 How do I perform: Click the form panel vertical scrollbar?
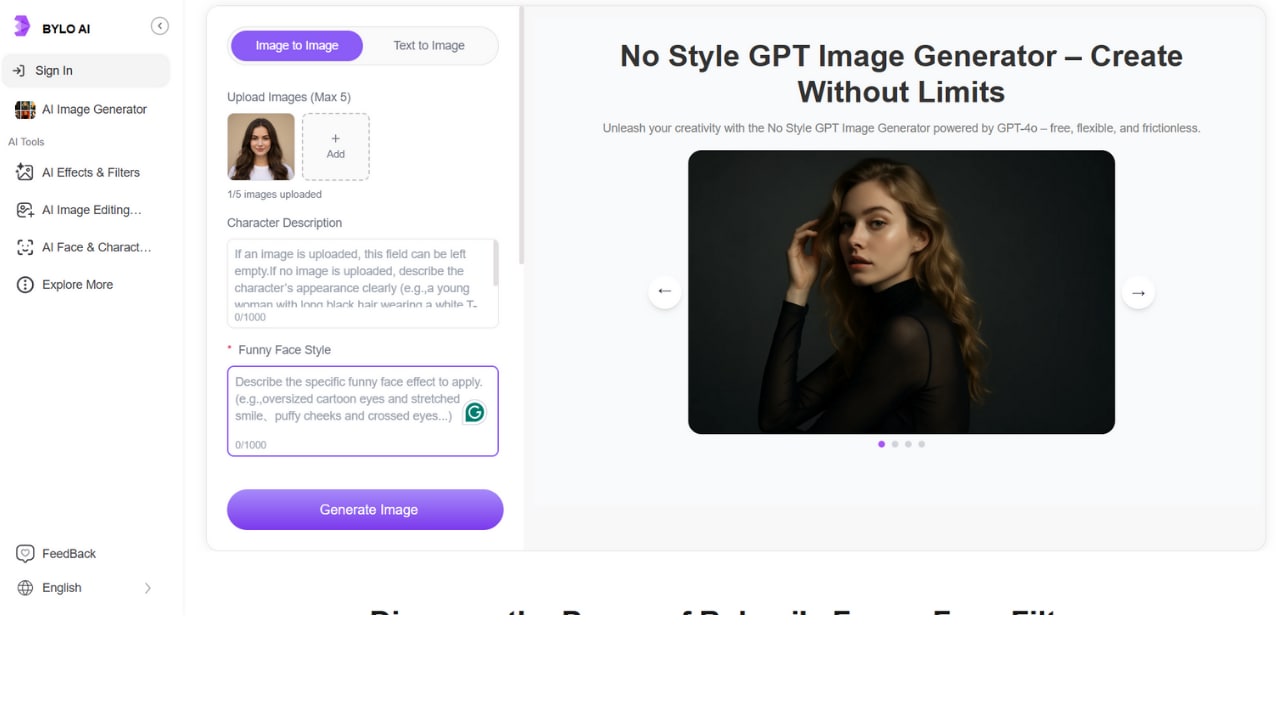(520, 135)
